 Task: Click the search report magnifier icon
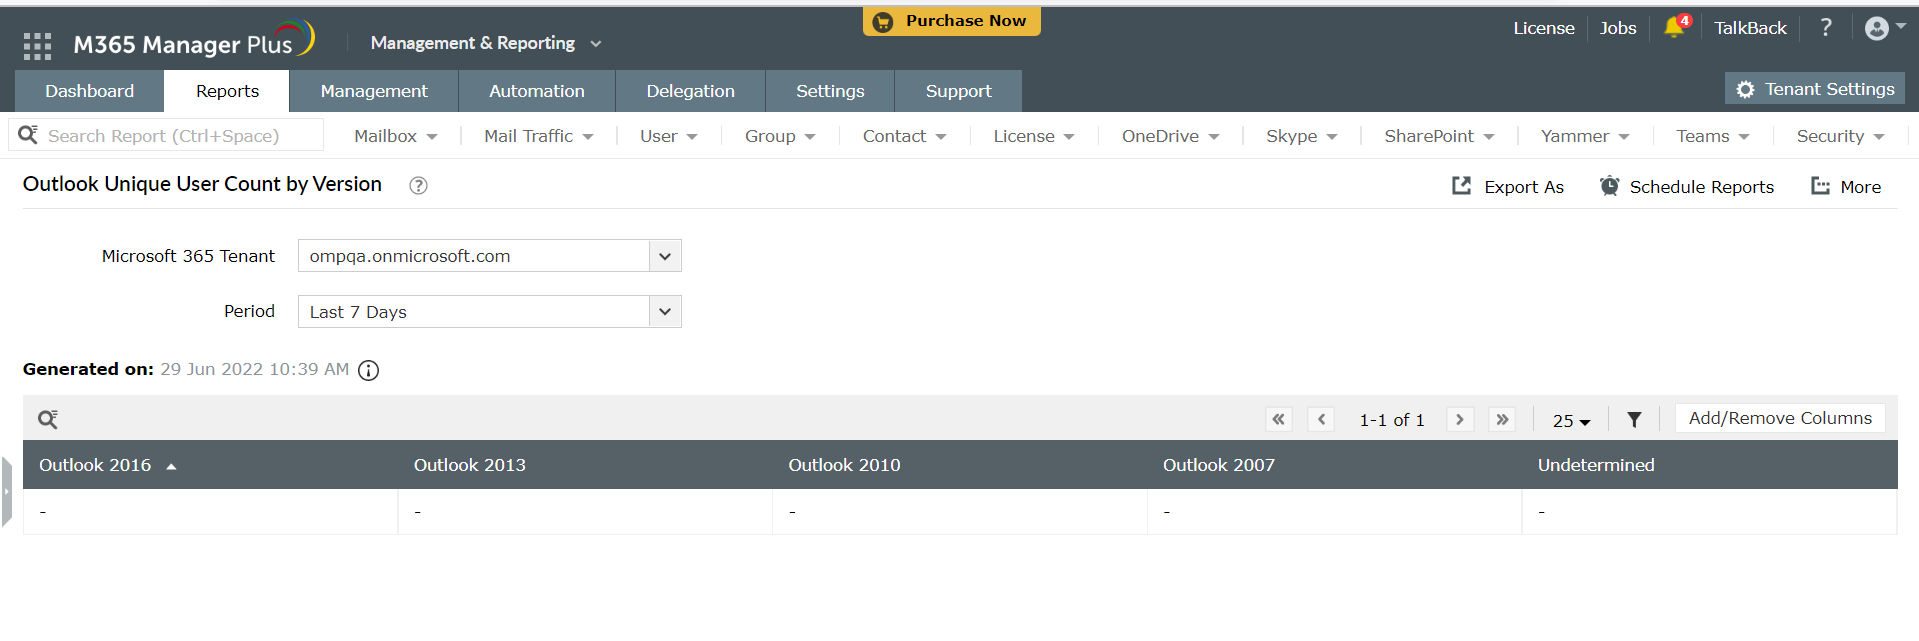tap(28, 135)
